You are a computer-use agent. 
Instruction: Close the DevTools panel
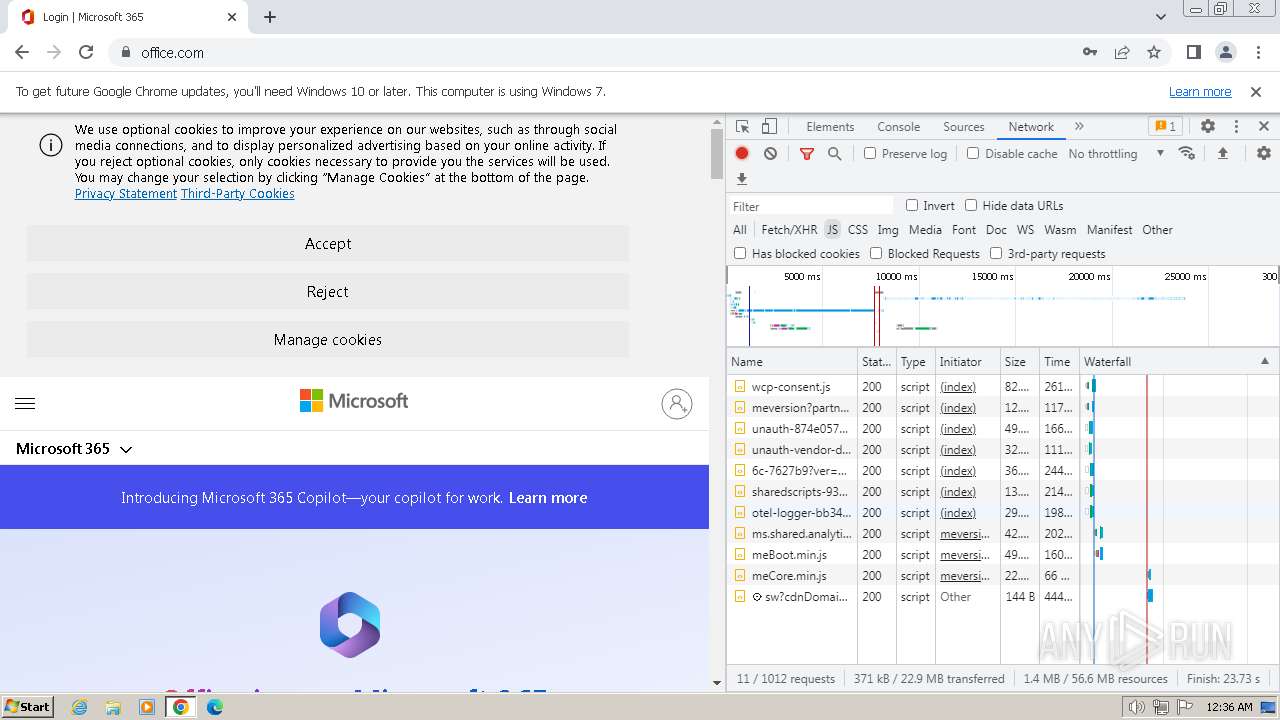(x=1264, y=127)
